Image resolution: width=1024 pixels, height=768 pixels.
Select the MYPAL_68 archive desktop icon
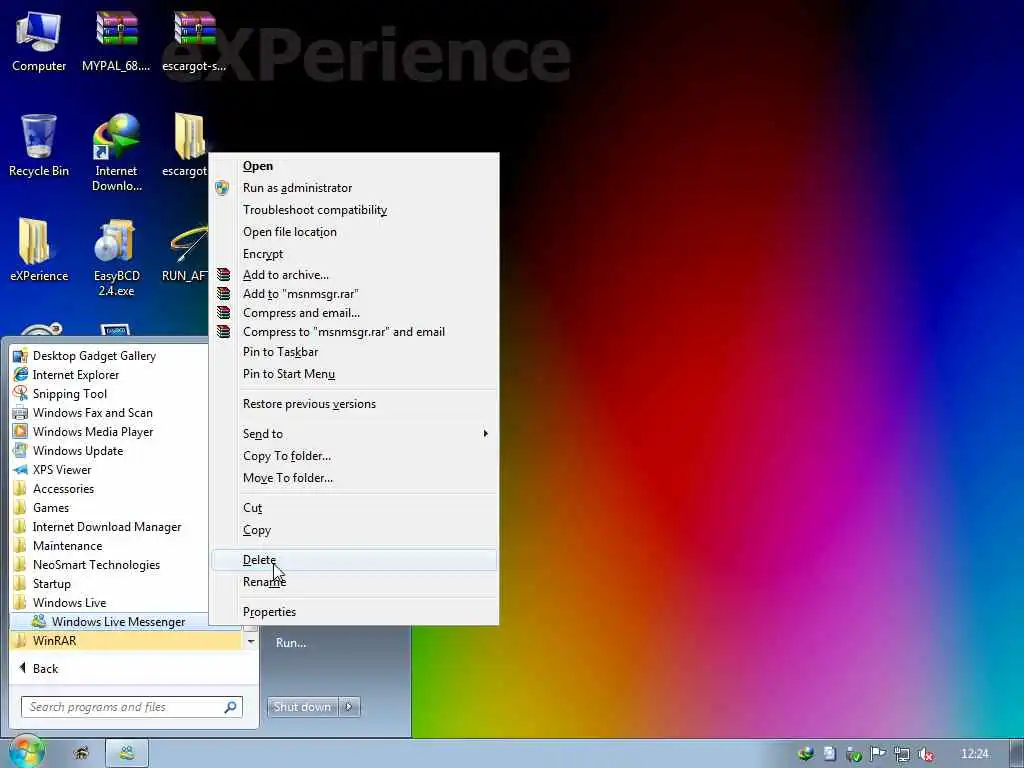[116, 41]
